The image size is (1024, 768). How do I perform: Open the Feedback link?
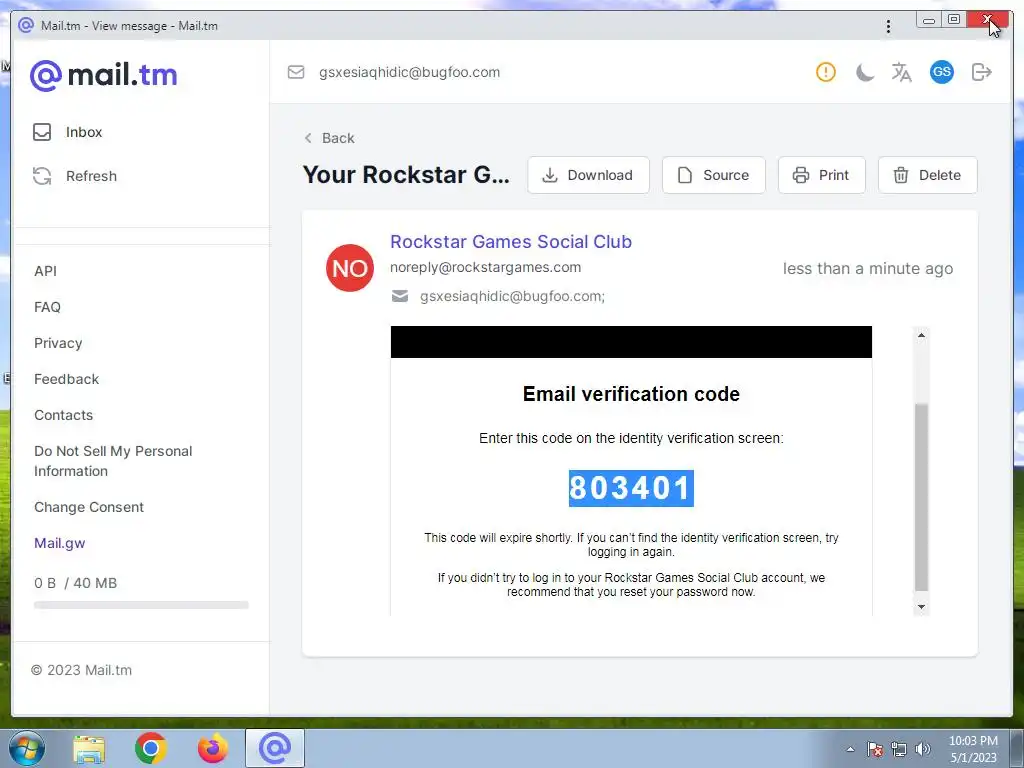coord(67,379)
